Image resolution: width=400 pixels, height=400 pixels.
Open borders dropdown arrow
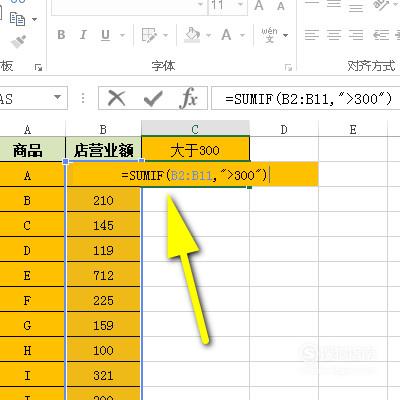[x=166, y=35]
